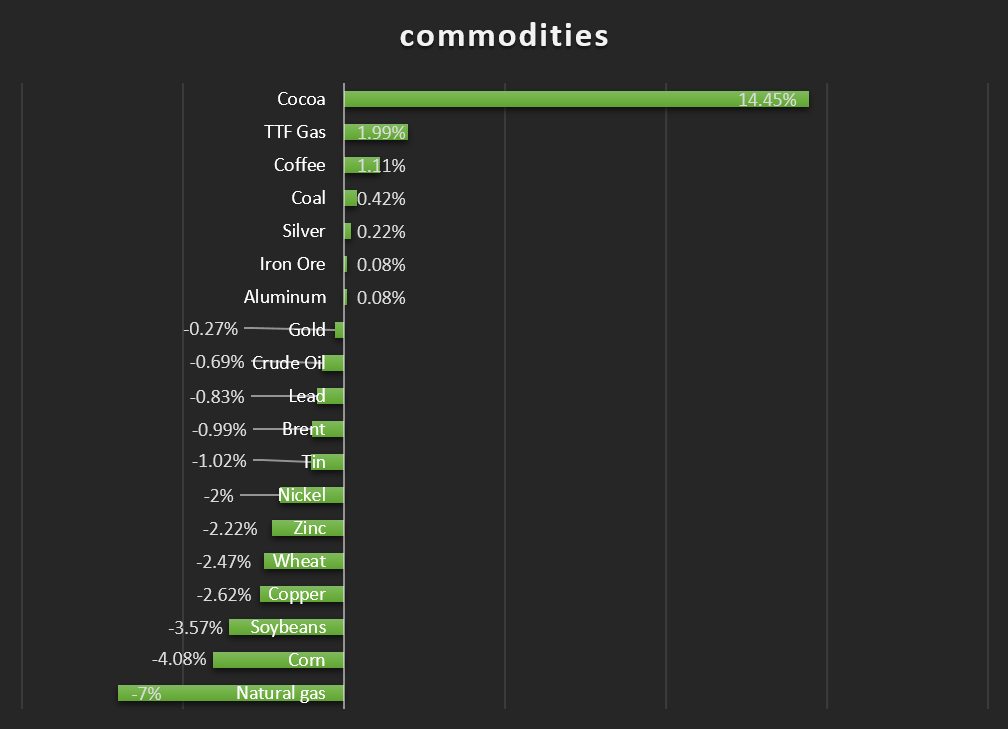
Task: Click the TTF Gas axis label
Action: [295, 132]
